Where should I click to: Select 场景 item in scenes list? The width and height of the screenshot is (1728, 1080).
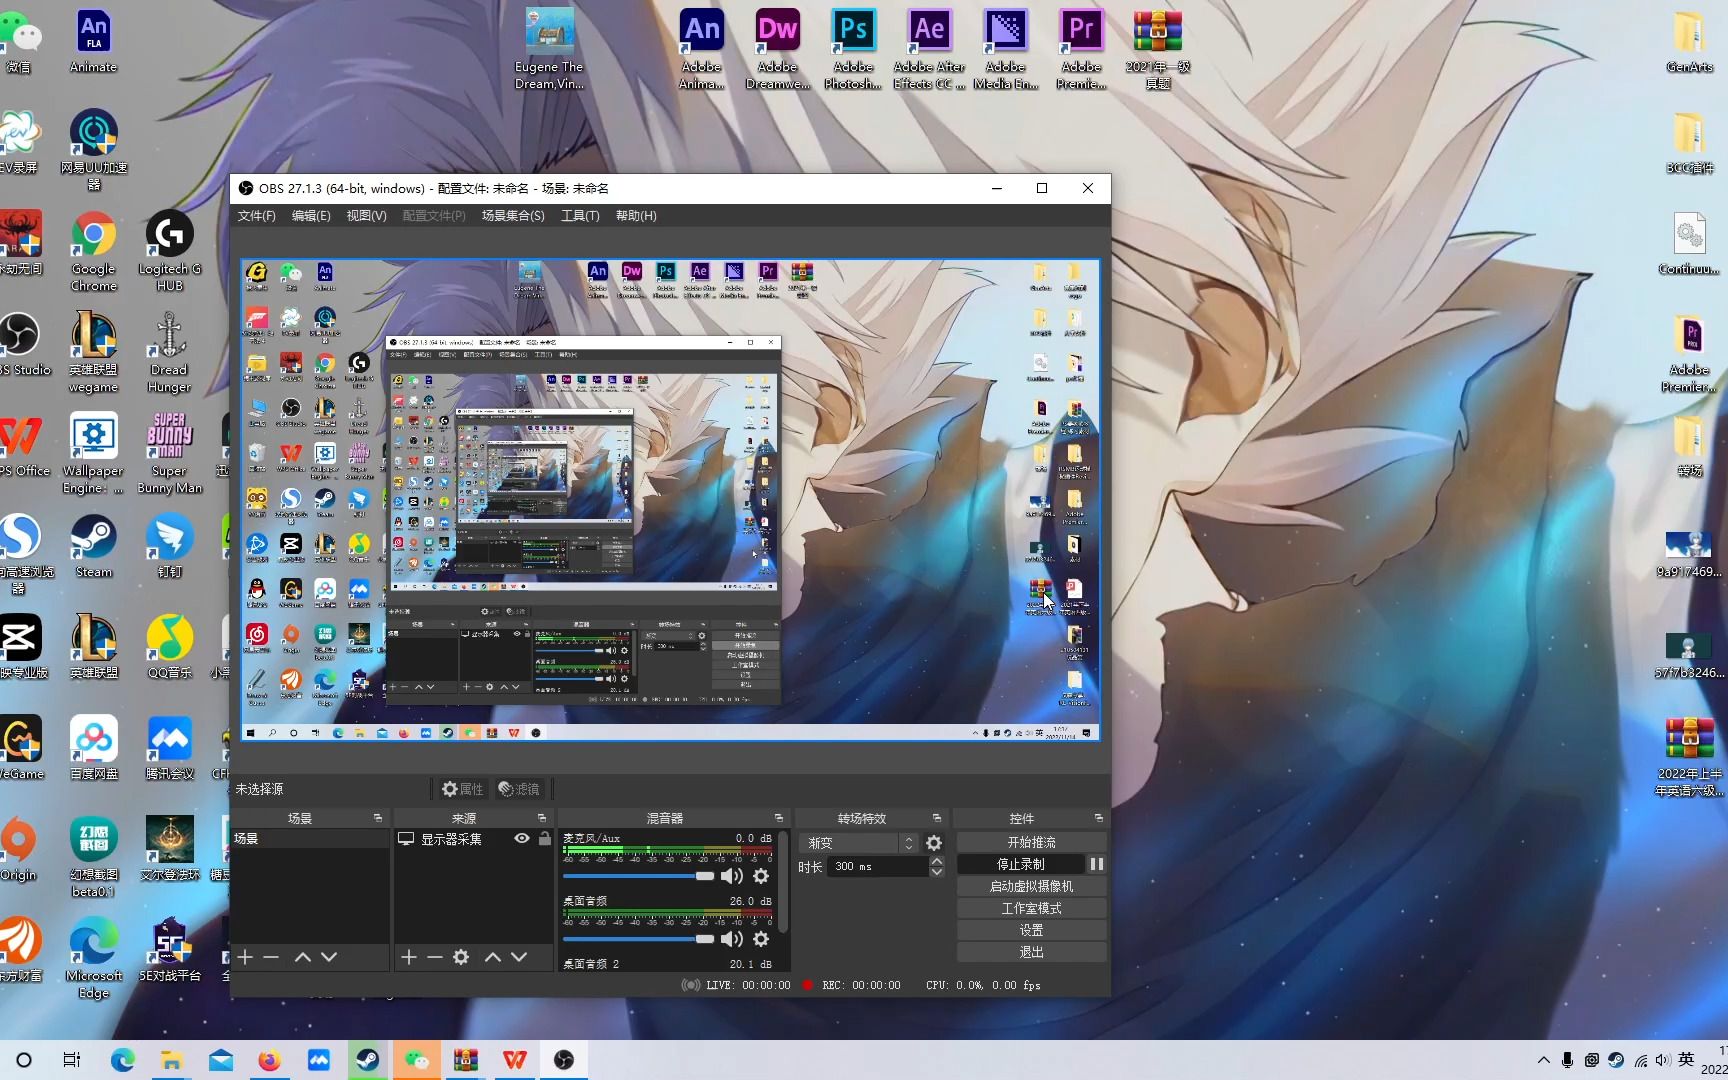[310, 839]
